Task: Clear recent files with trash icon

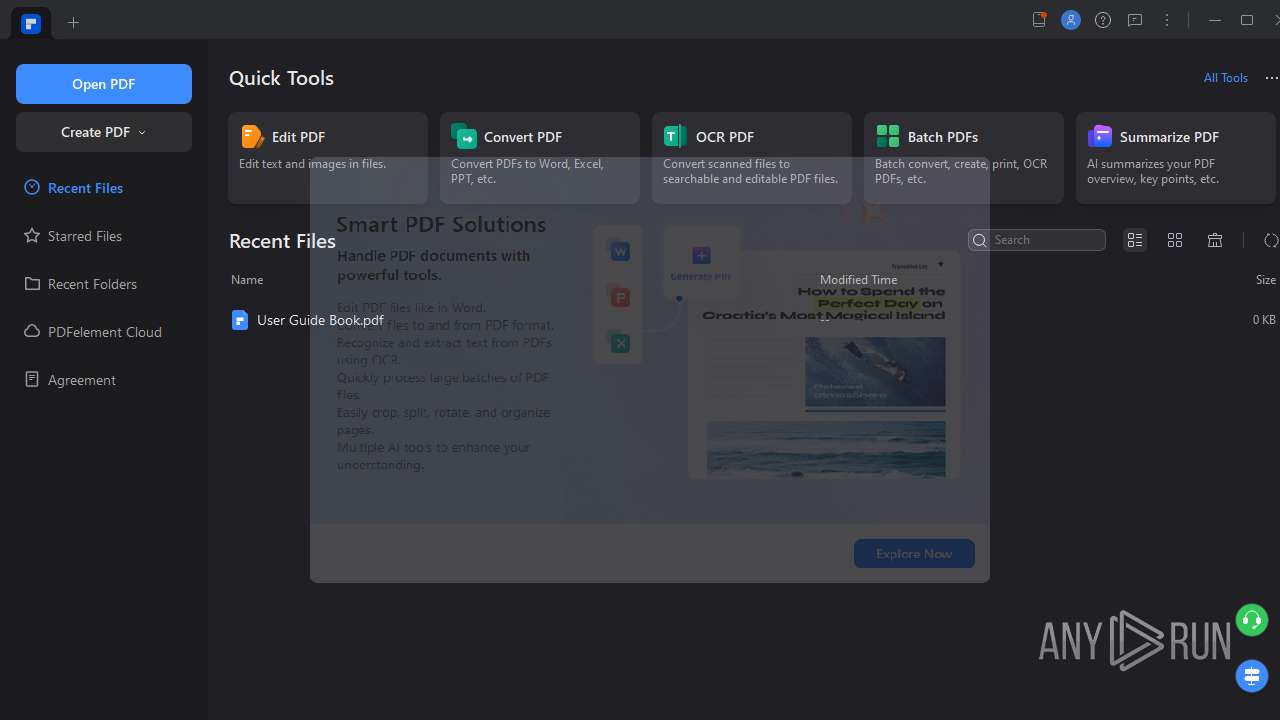Action: point(1215,240)
